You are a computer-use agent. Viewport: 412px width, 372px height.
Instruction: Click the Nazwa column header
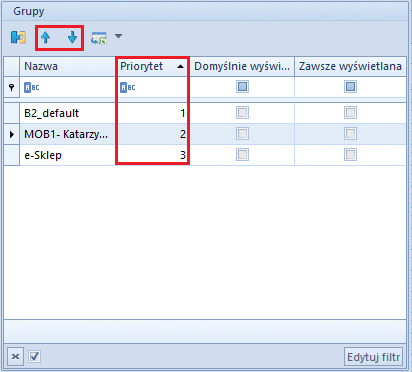tap(67, 66)
